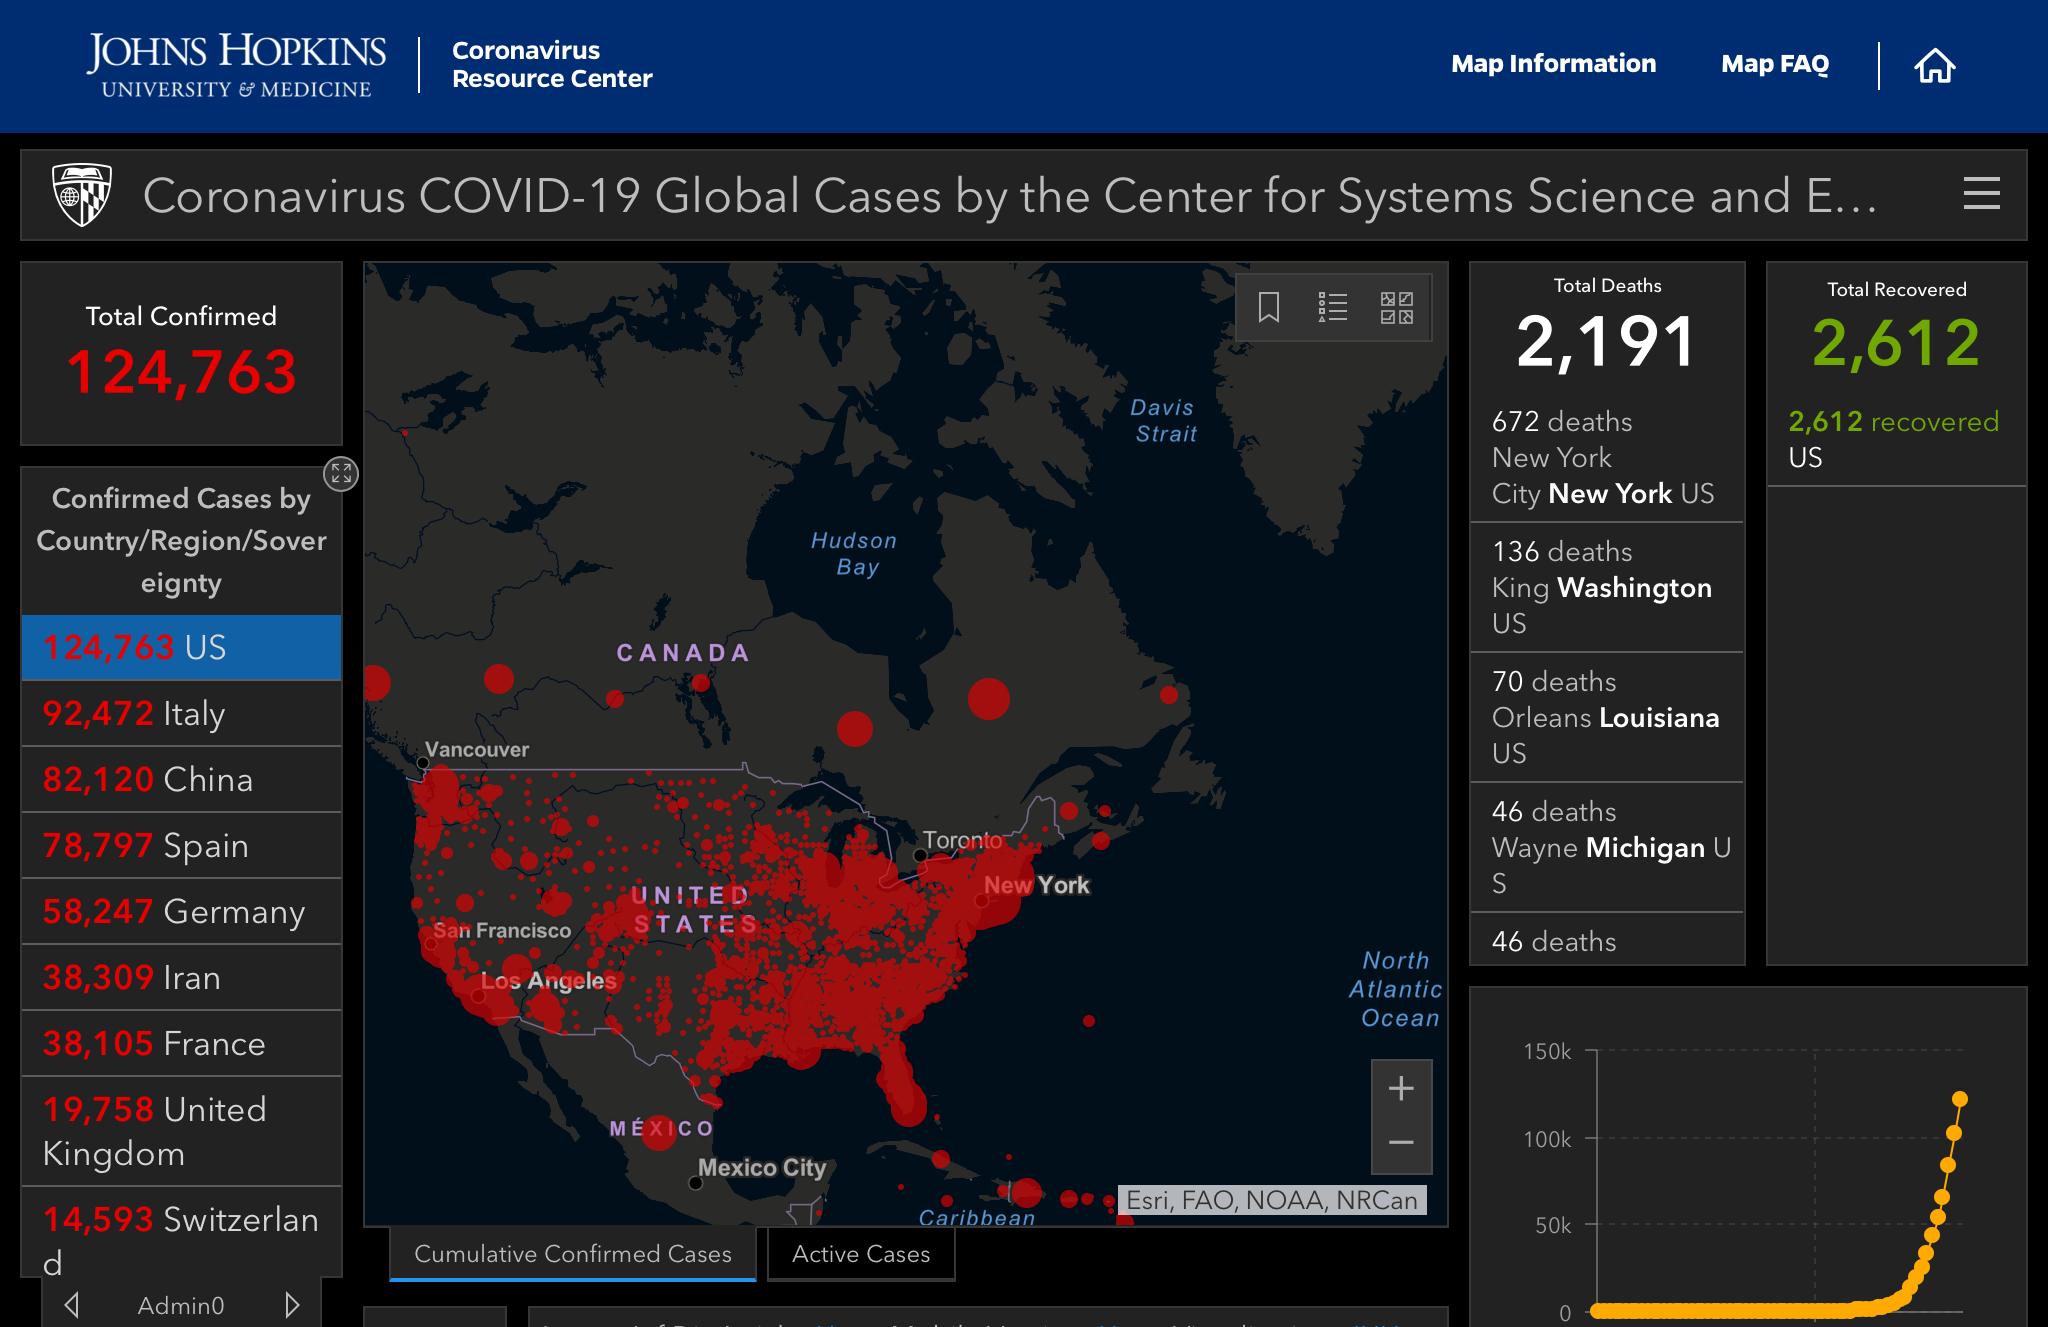Click the Coronavirus Resource Center title link
Screen dimensions: 2048x1327
coord(552,64)
